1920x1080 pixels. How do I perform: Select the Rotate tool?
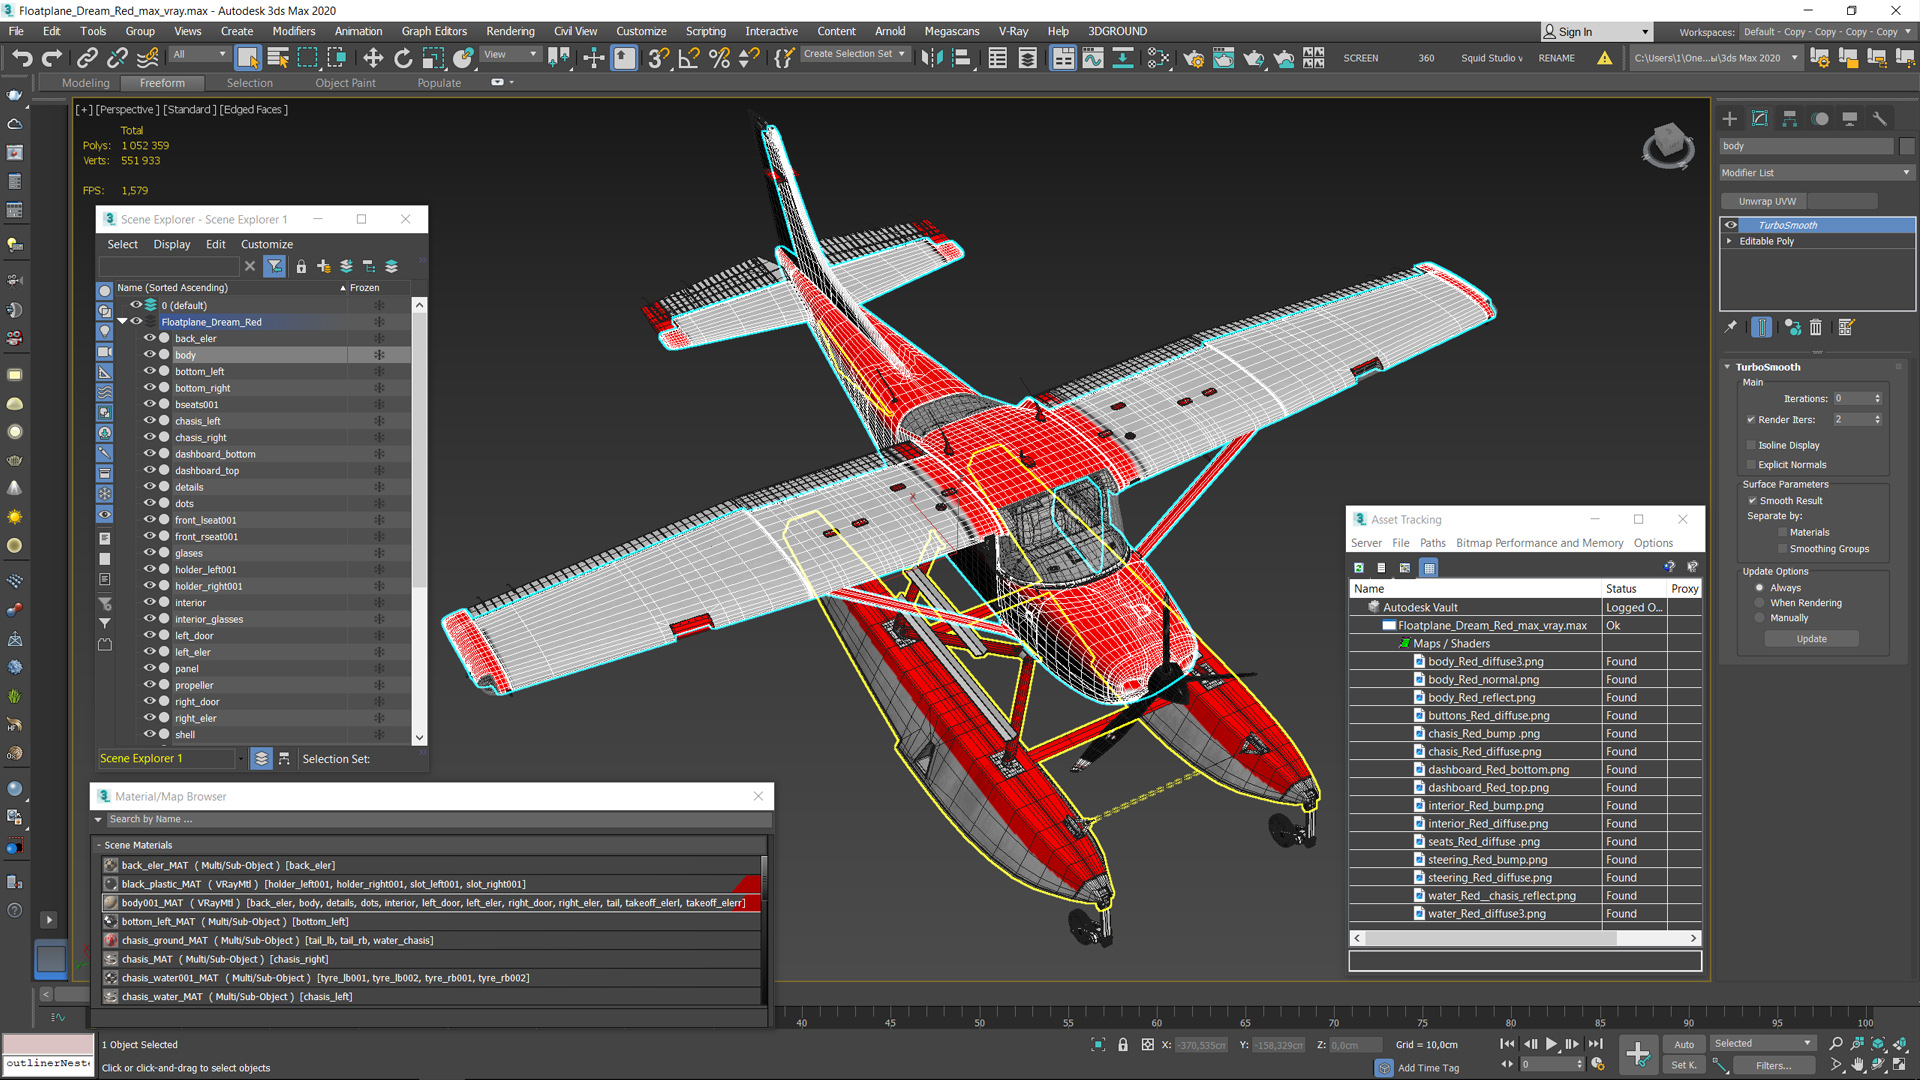pyautogui.click(x=403, y=58)
